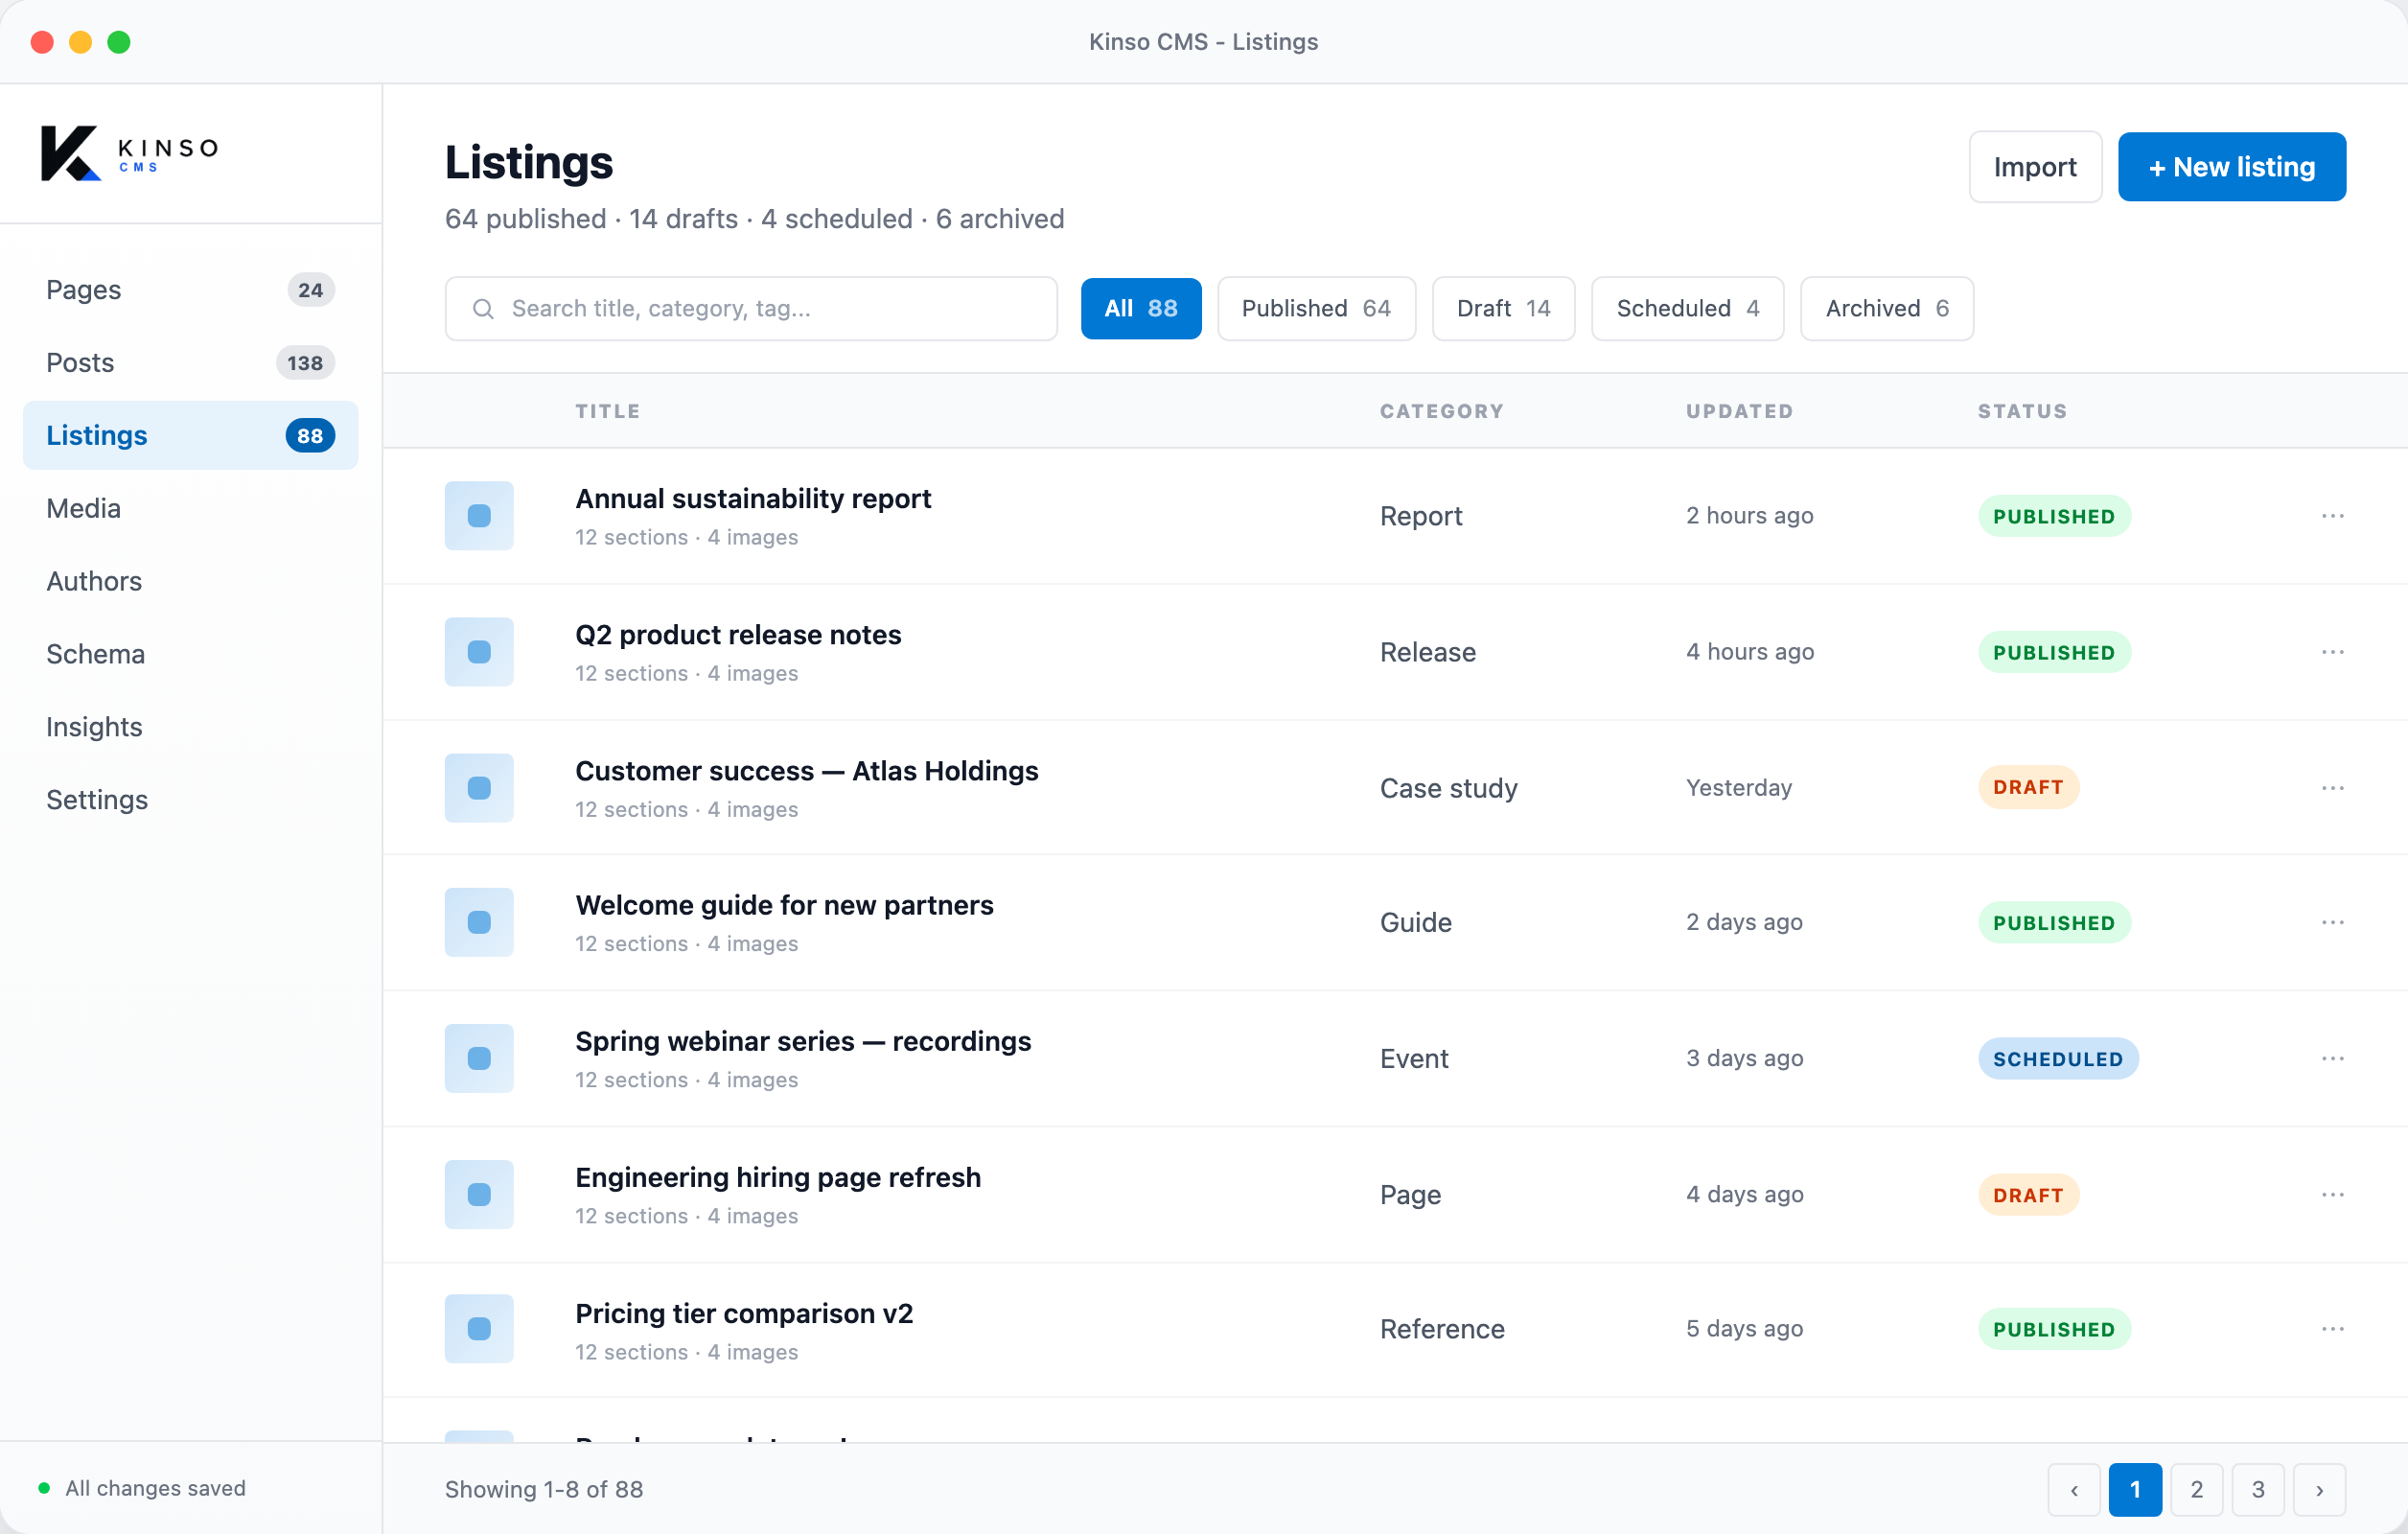Image resolution: width=2408 pixels, height=1534 pixels.
Task: Sort by the UPDATED column header
Action: [1740, 411]
